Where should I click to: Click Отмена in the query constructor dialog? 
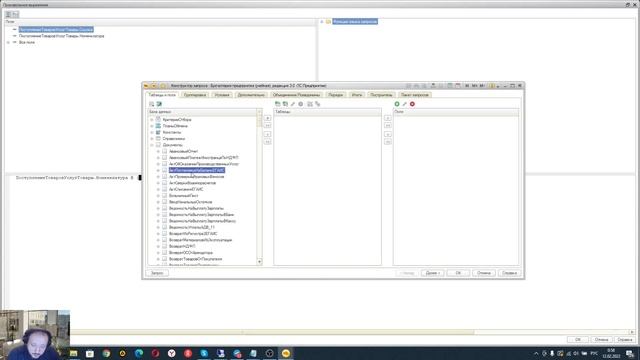(484, 273)
